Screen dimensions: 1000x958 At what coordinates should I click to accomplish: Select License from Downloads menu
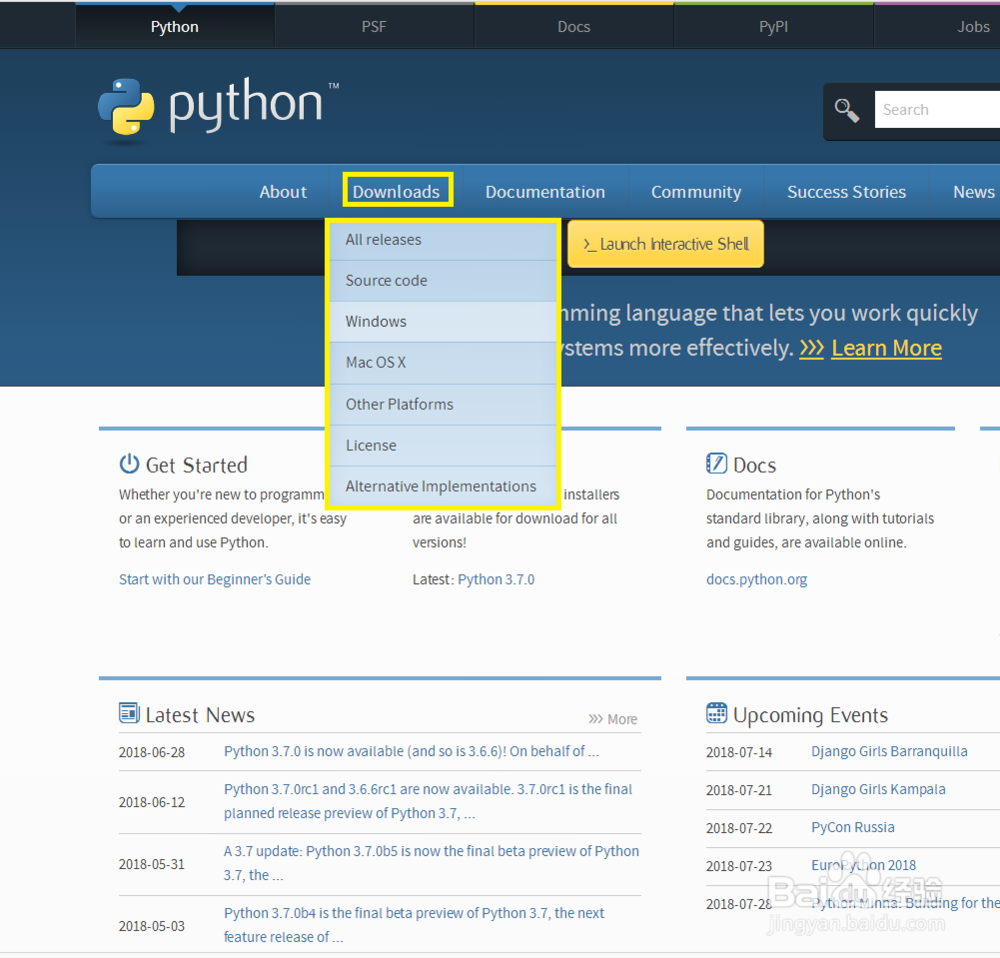pyautogui.click(x=443, y=445)
